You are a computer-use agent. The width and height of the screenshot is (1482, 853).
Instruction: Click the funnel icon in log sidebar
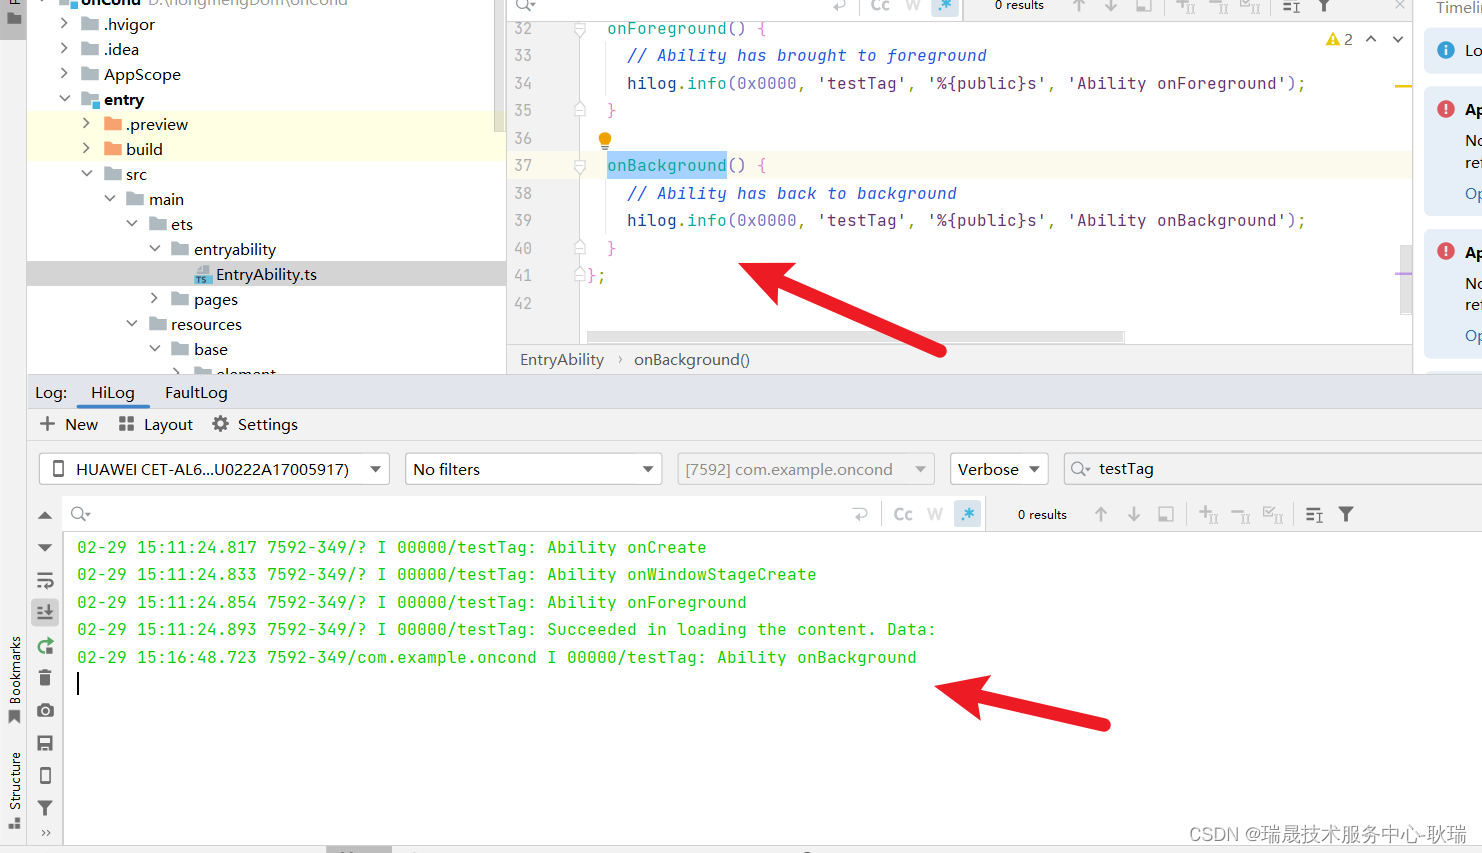[x=45, y=808]
